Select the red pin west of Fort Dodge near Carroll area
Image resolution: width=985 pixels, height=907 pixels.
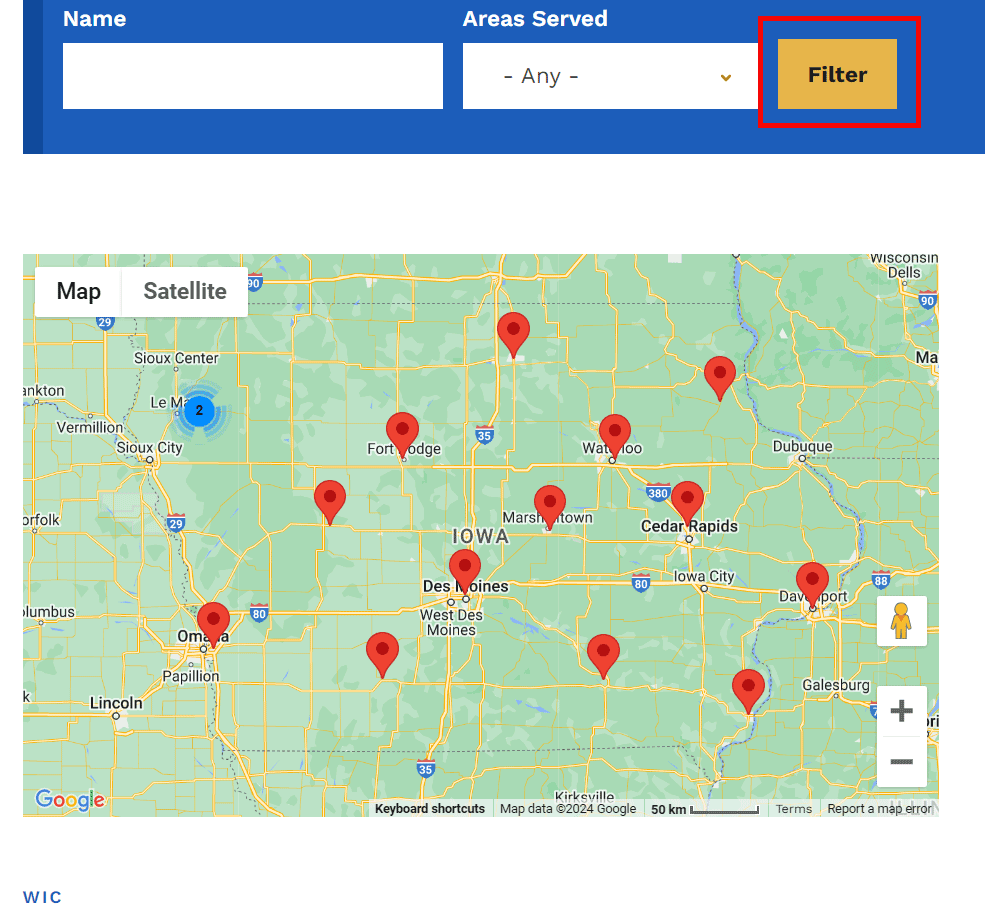(330, 503)
